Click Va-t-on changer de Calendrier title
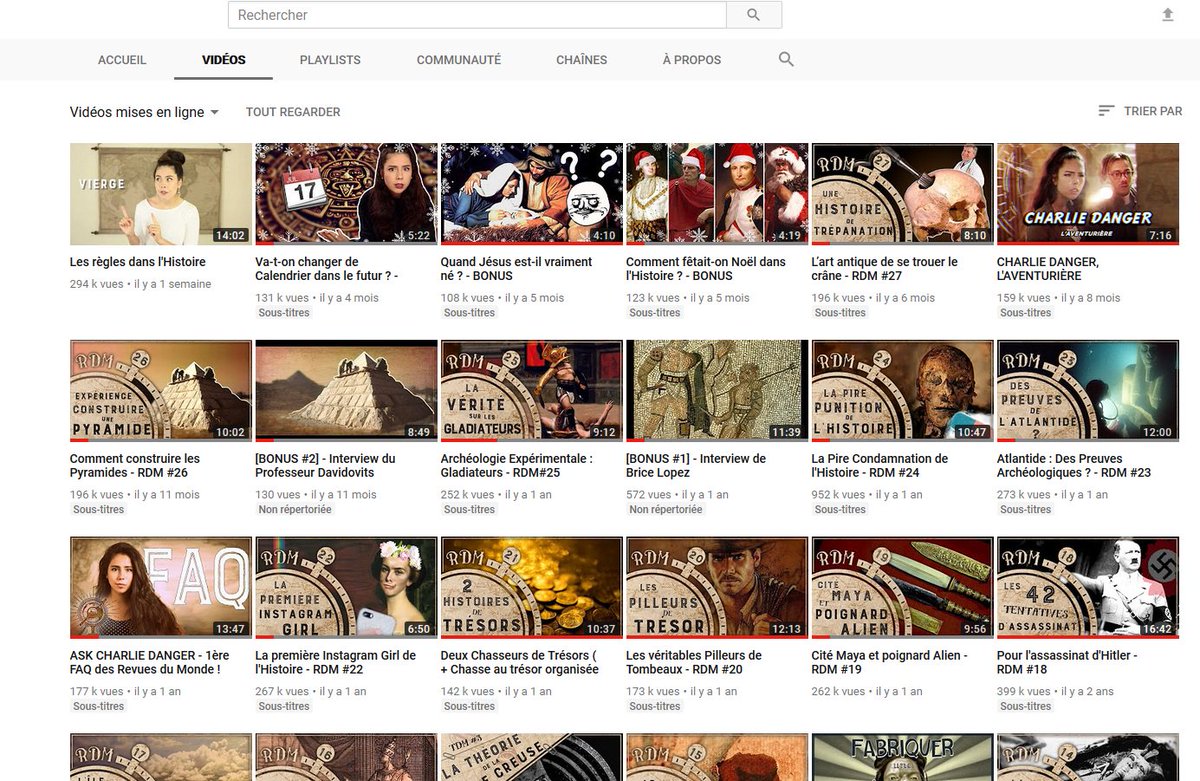Viewport: 1200px width, 781px height. point(327,269)
